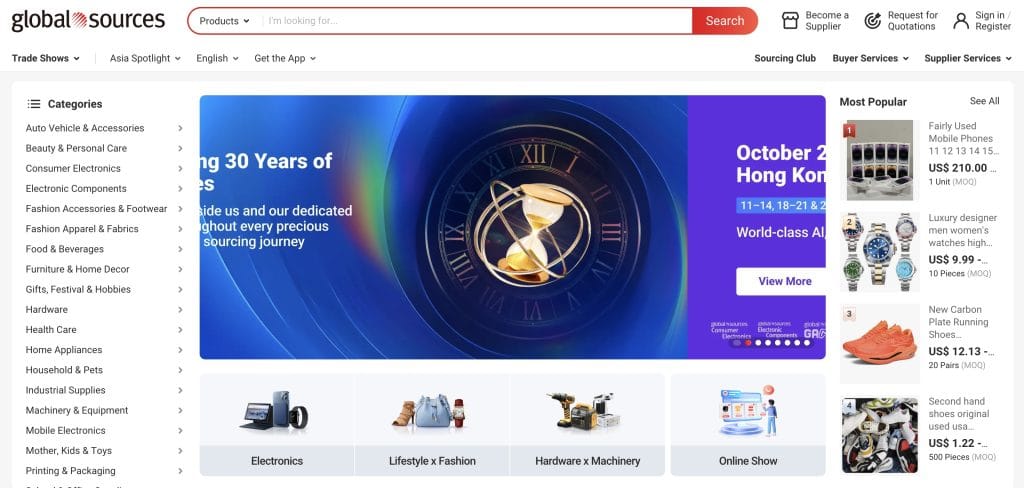Select the Consumer Electronics category
Image resolution: width=1024 pixels, height=488 pixels.
pos(73,168)
